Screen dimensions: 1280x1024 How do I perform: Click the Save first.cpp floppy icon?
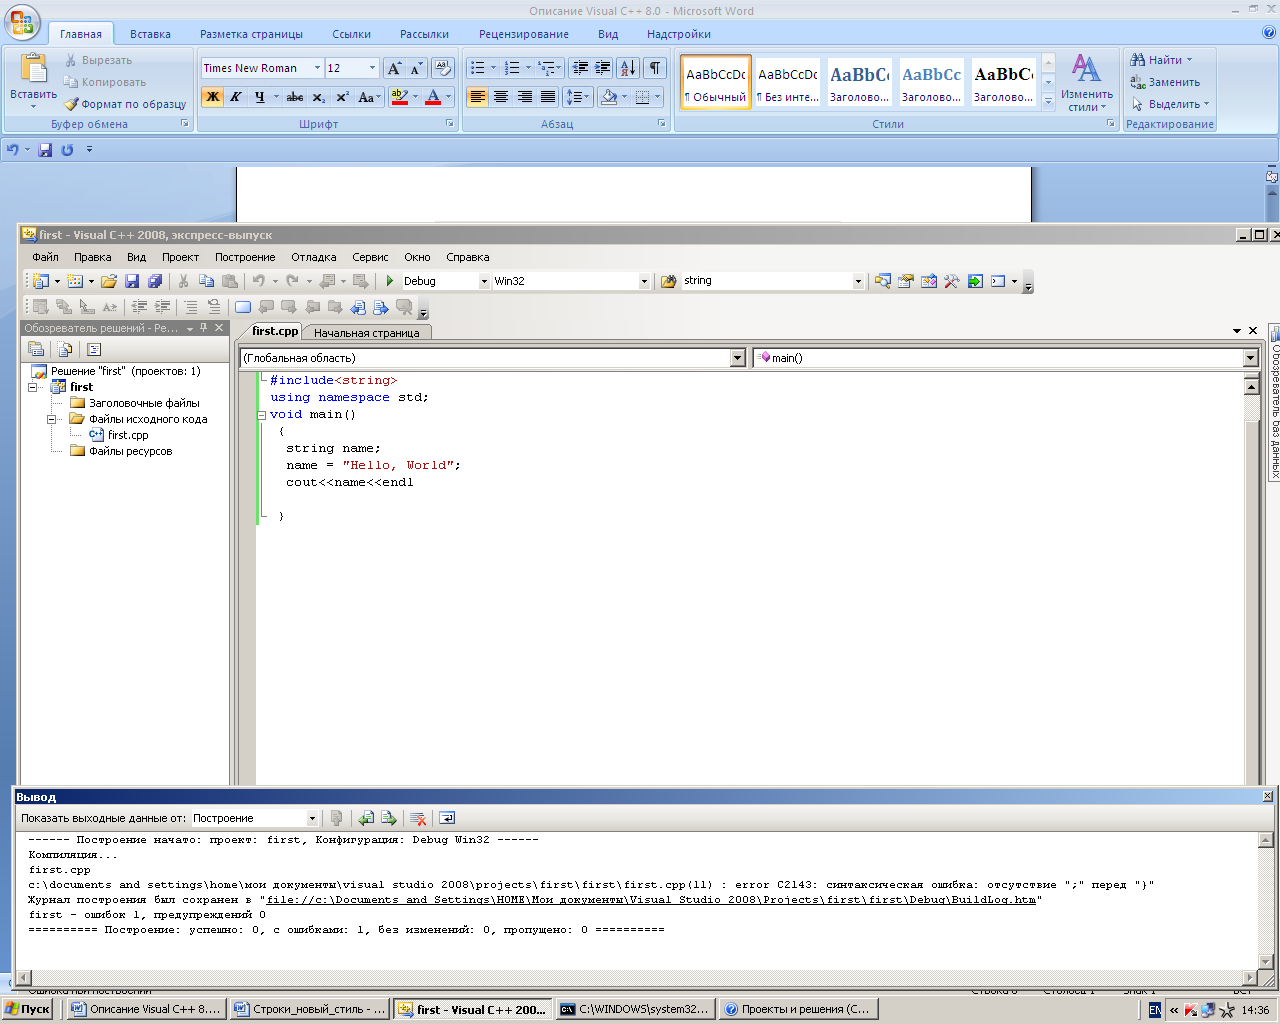click(132, 281)
